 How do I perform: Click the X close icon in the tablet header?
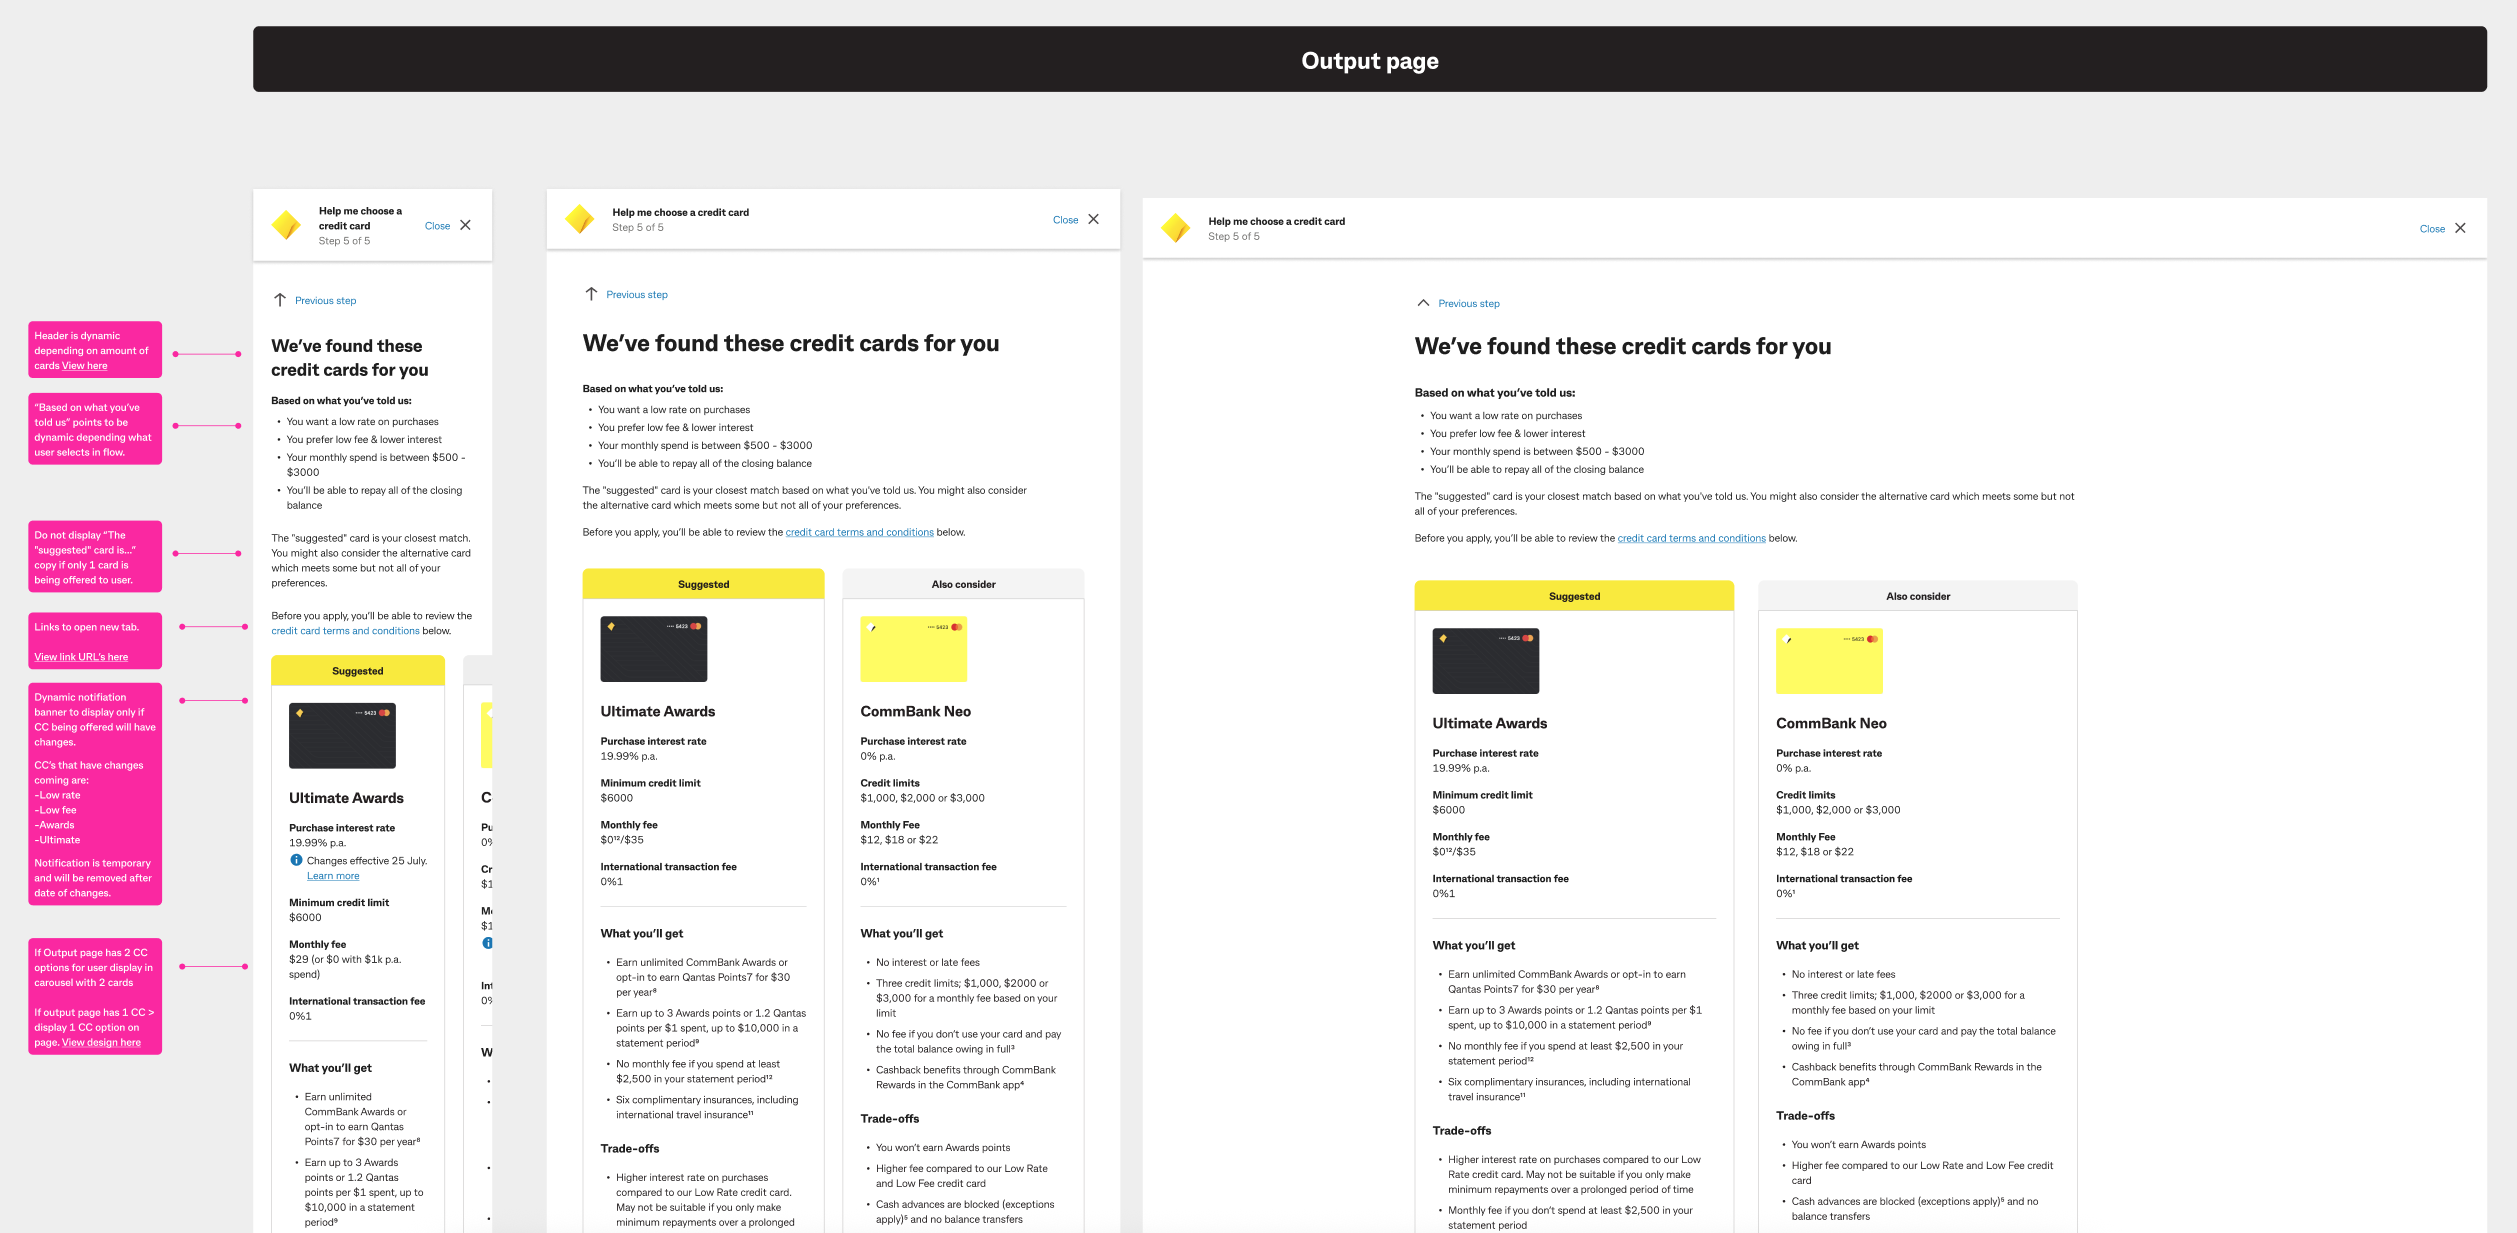[x=1093, y=219]
